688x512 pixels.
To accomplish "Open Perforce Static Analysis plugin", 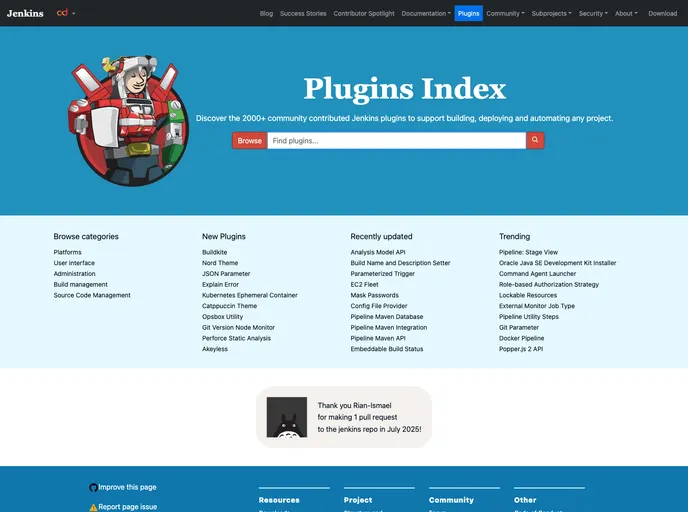I will pyautogui.click(x=236, y=338).
